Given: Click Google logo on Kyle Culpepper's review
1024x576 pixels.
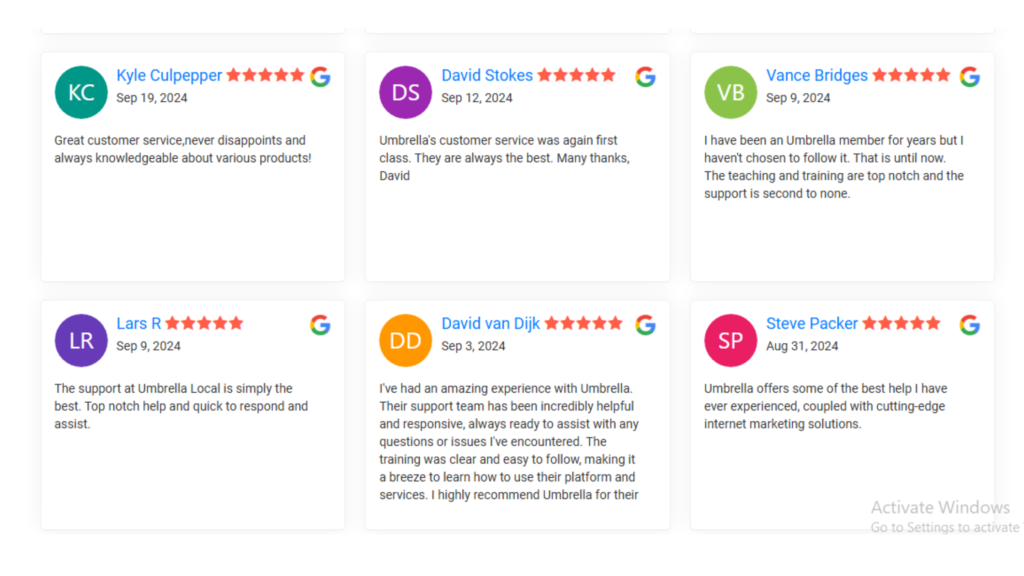Looking at the screenshot, I should 320,76.
